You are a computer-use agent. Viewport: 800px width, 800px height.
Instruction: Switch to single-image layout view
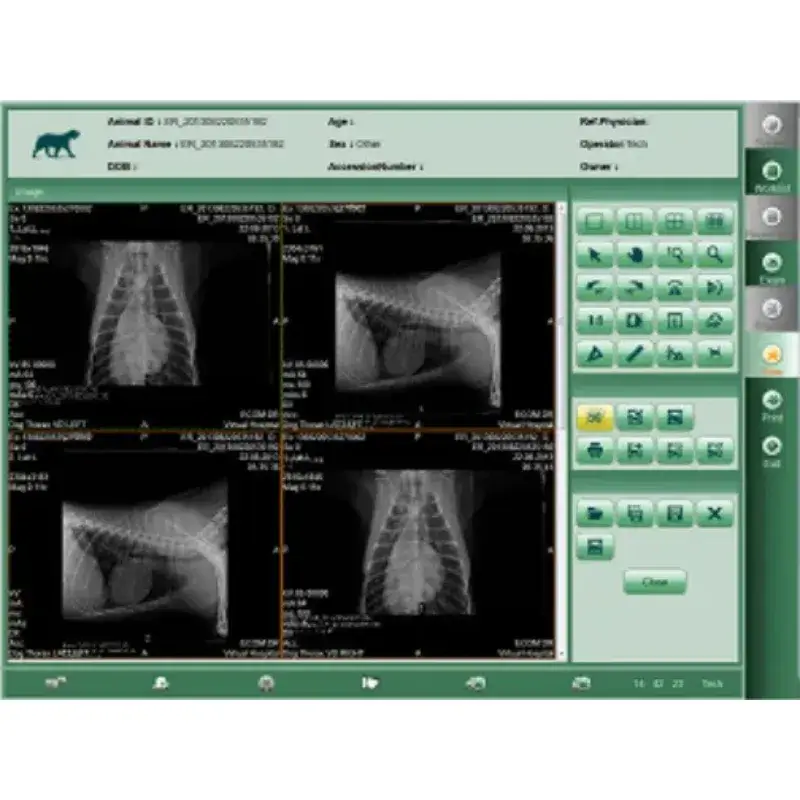(x=595, y=221)
